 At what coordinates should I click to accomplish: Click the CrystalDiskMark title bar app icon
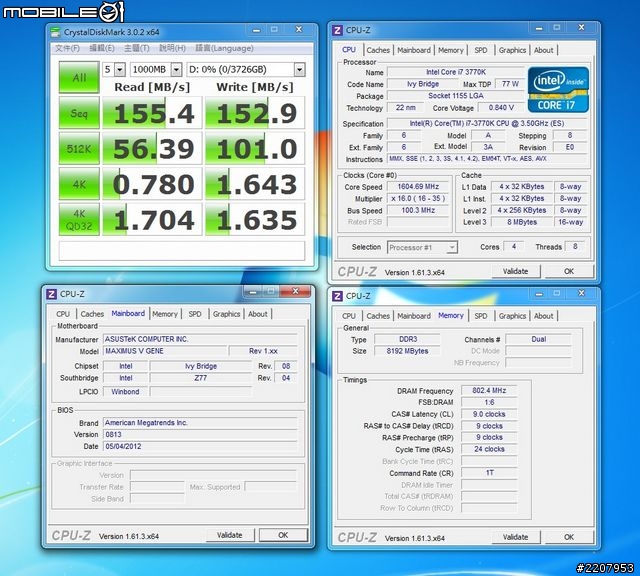(55, 32)
